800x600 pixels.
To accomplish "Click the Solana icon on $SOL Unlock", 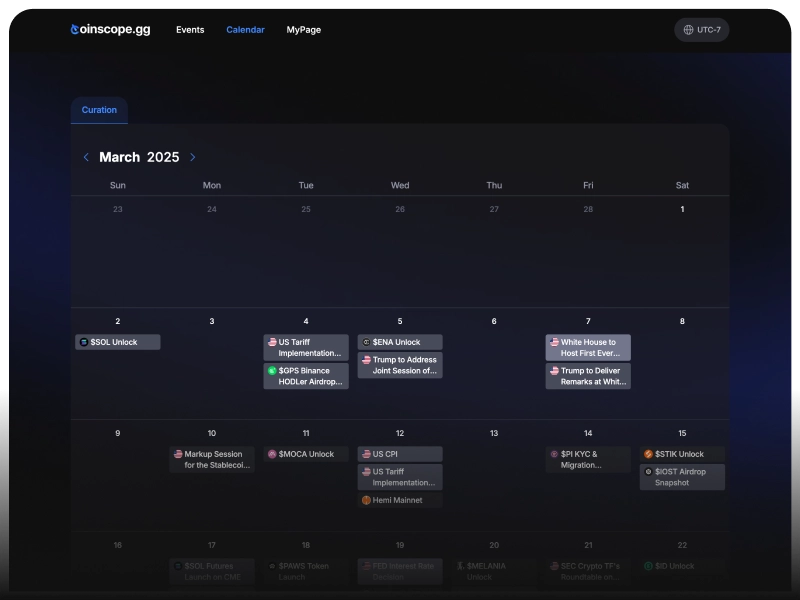I will [x=84, y=342].
